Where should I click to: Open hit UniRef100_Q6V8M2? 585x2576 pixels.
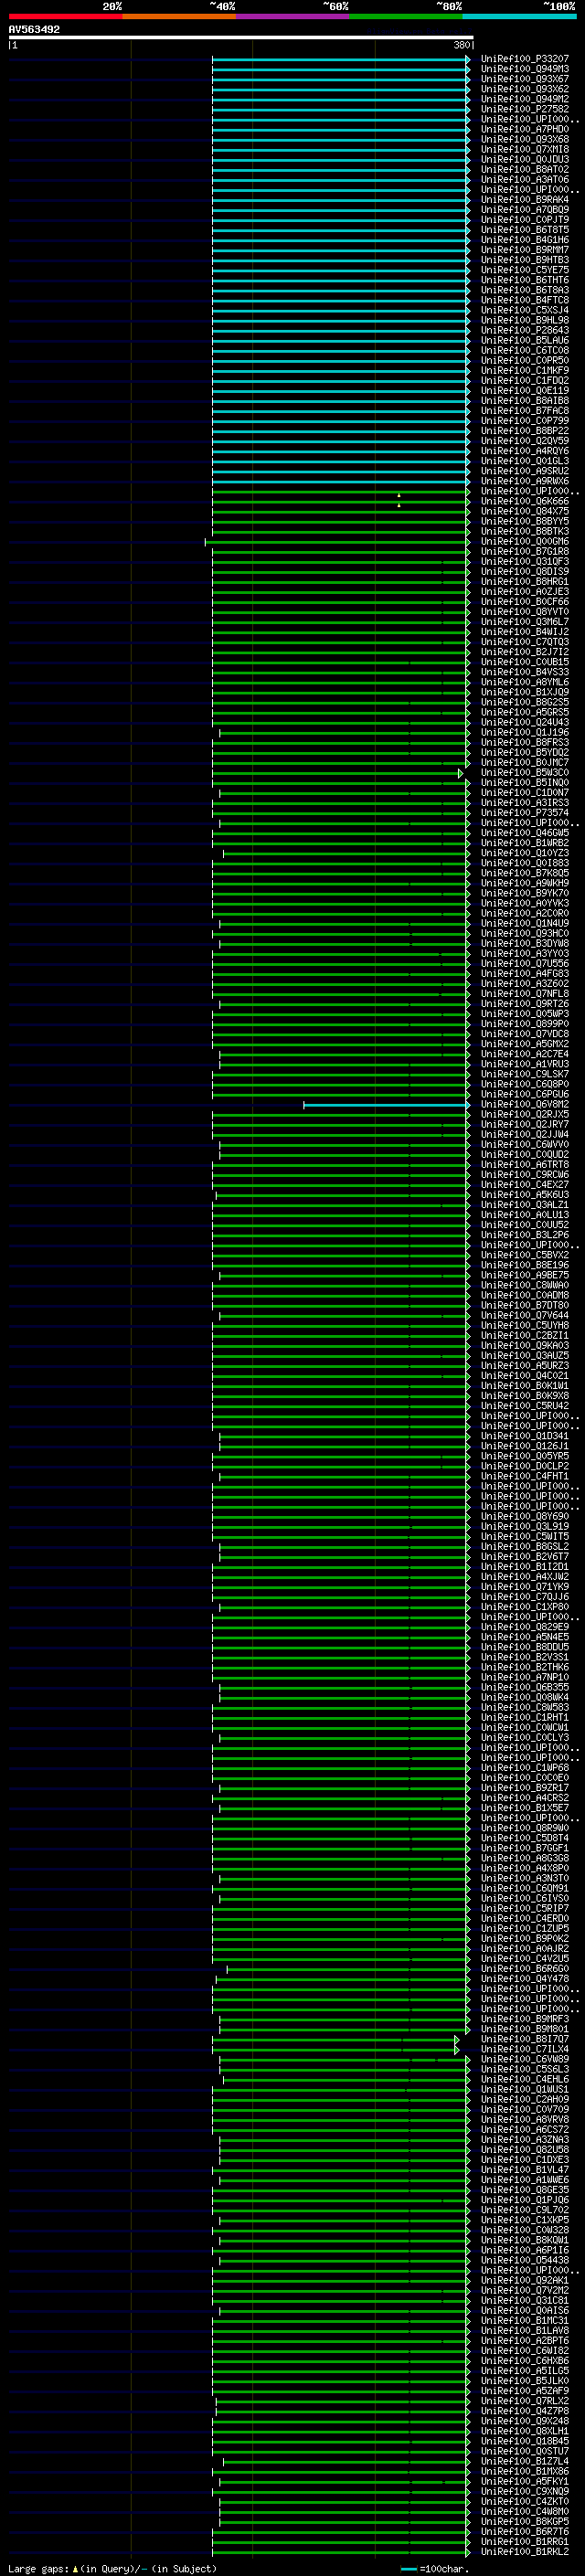pyautogui.click(x=525, y=1104)
